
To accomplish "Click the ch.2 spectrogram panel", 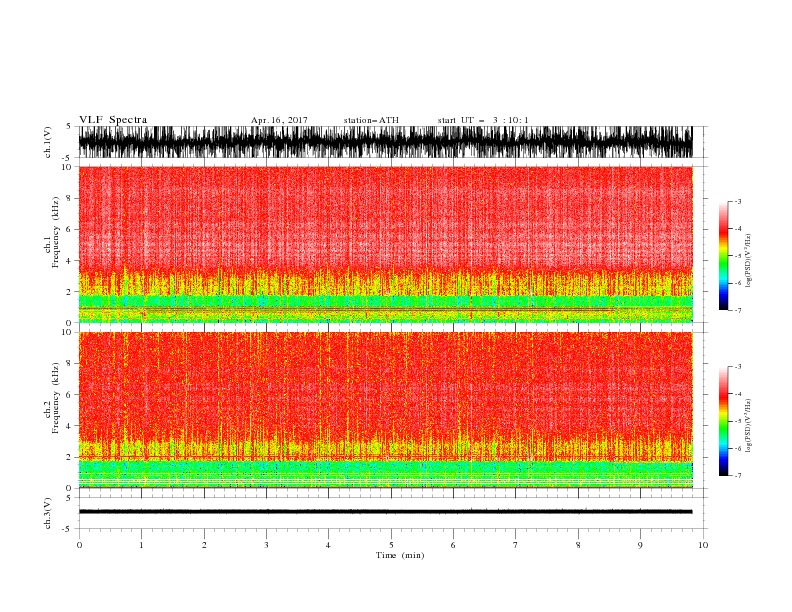I will click(x=385, y=410).
